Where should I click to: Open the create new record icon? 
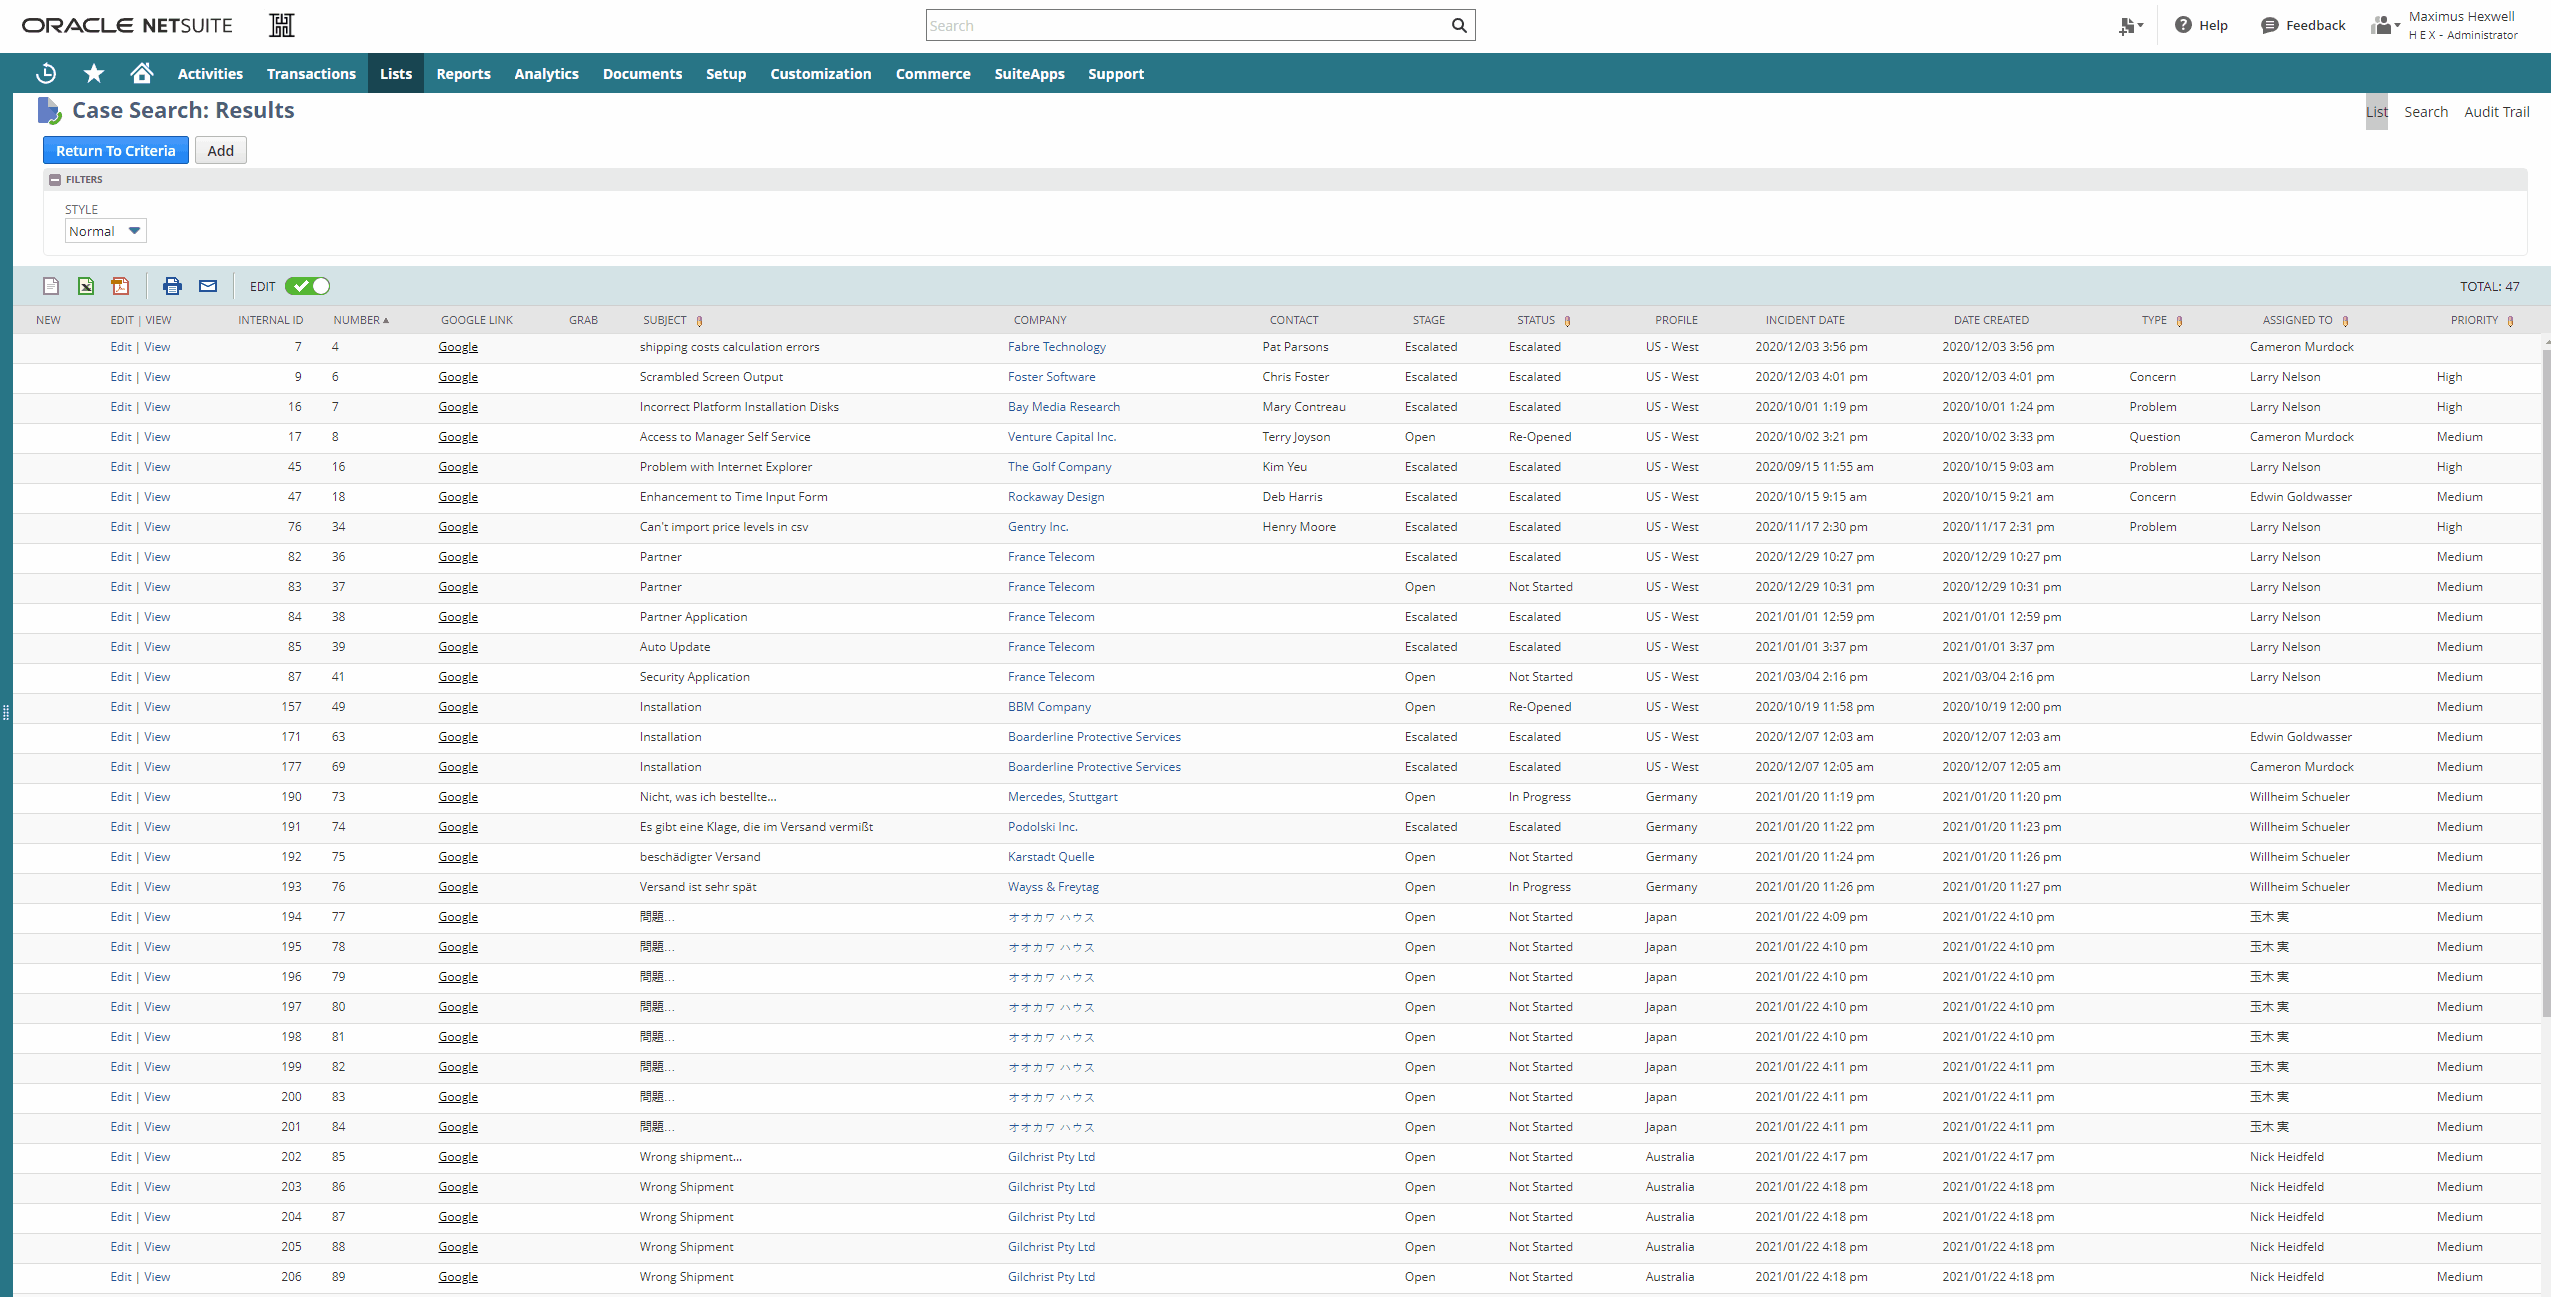pyautogui.click(x=2130, y=26)
